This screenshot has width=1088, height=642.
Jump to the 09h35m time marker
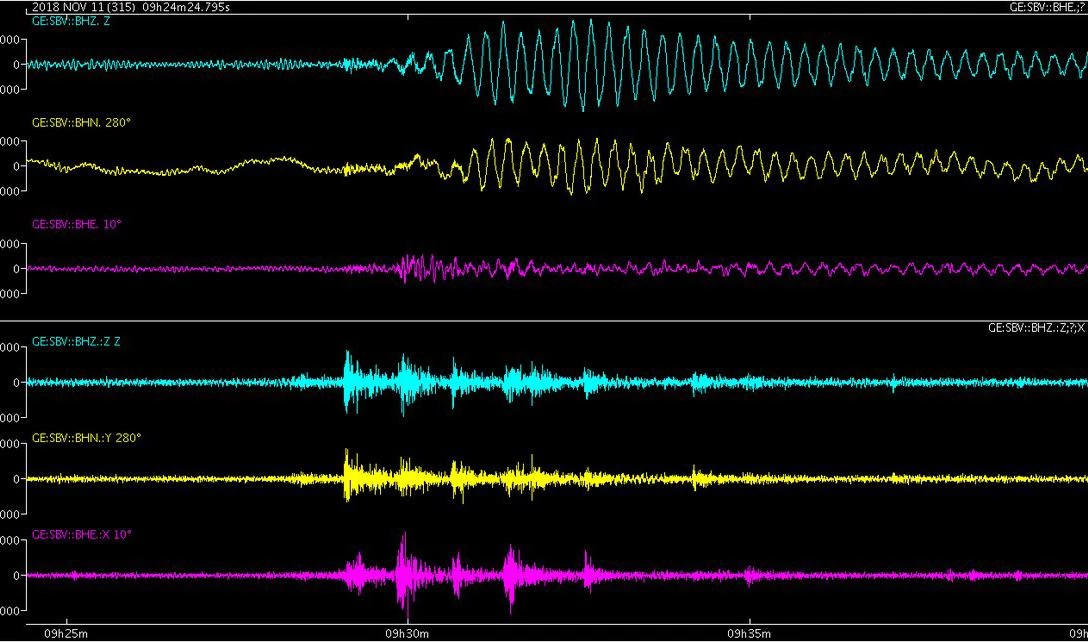pyautogui.click(x=749, y=632)
